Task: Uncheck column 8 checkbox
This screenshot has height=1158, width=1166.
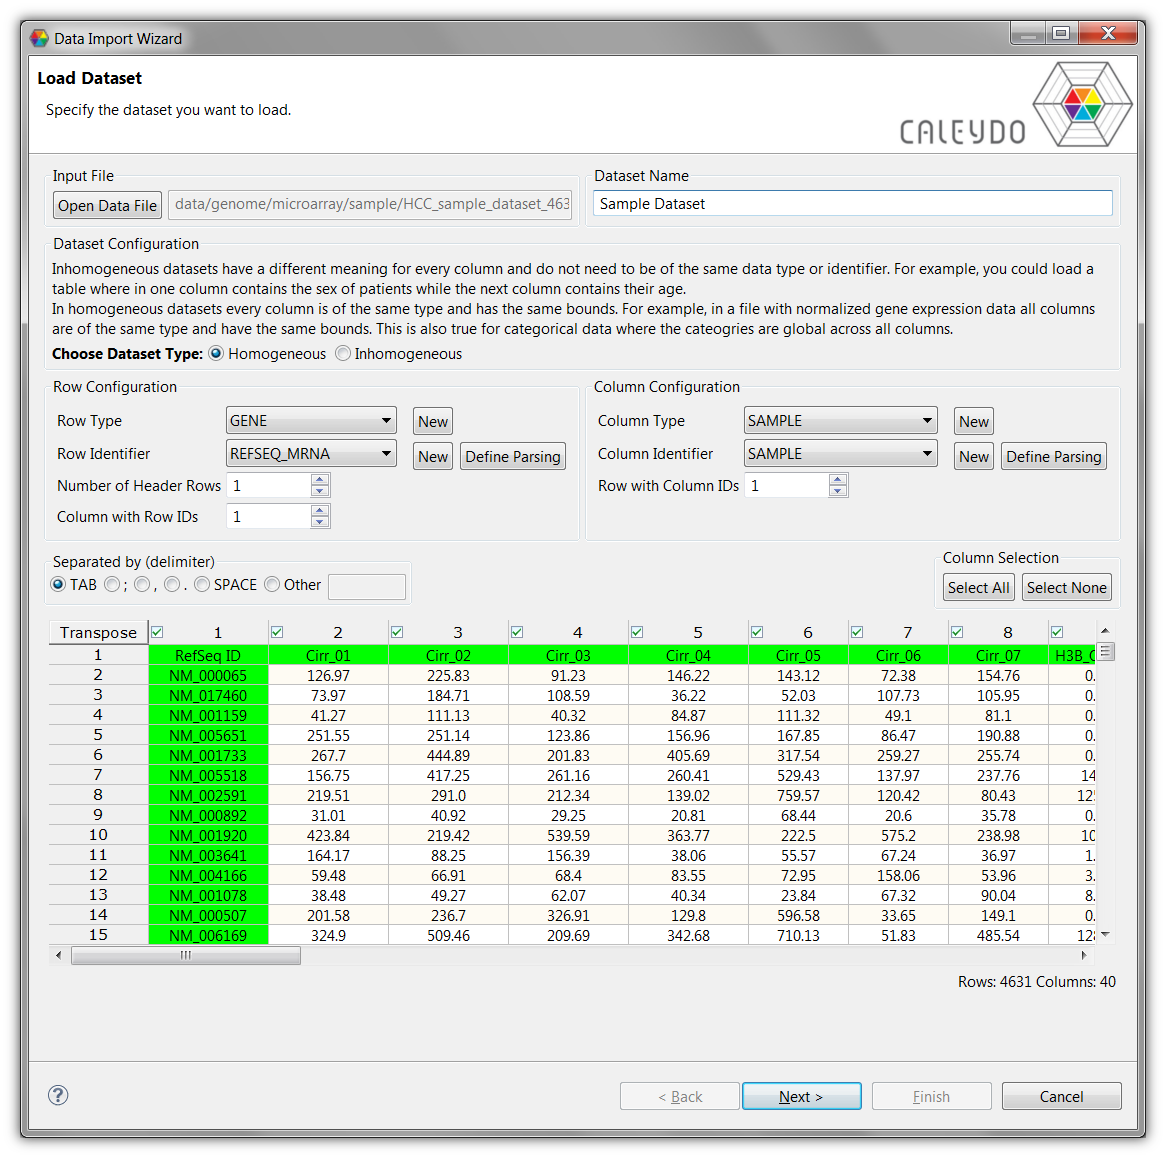Action: pos(957,632)
